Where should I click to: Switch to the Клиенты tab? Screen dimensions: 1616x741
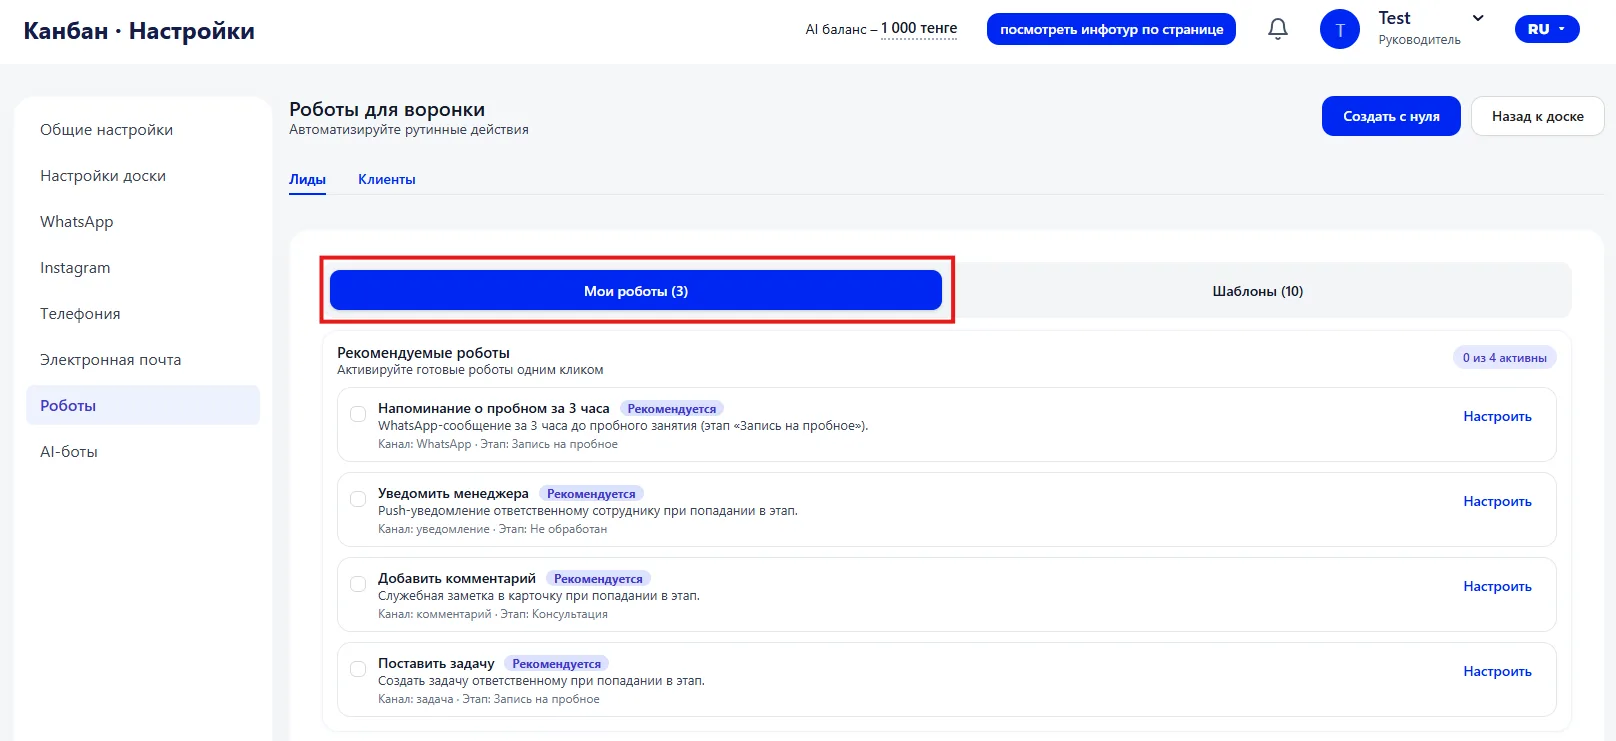[386, 179]
